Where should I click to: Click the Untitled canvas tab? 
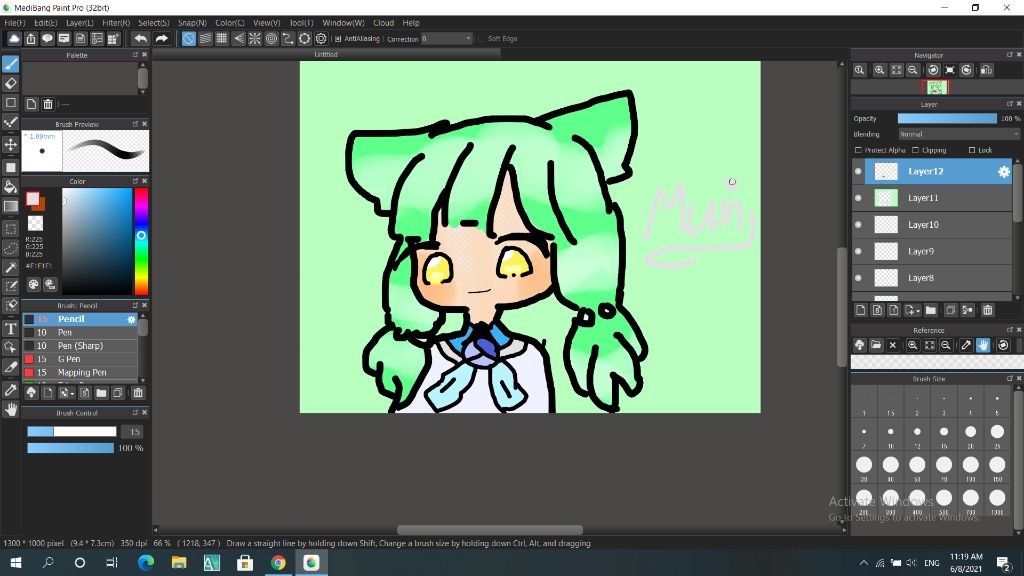326,54
